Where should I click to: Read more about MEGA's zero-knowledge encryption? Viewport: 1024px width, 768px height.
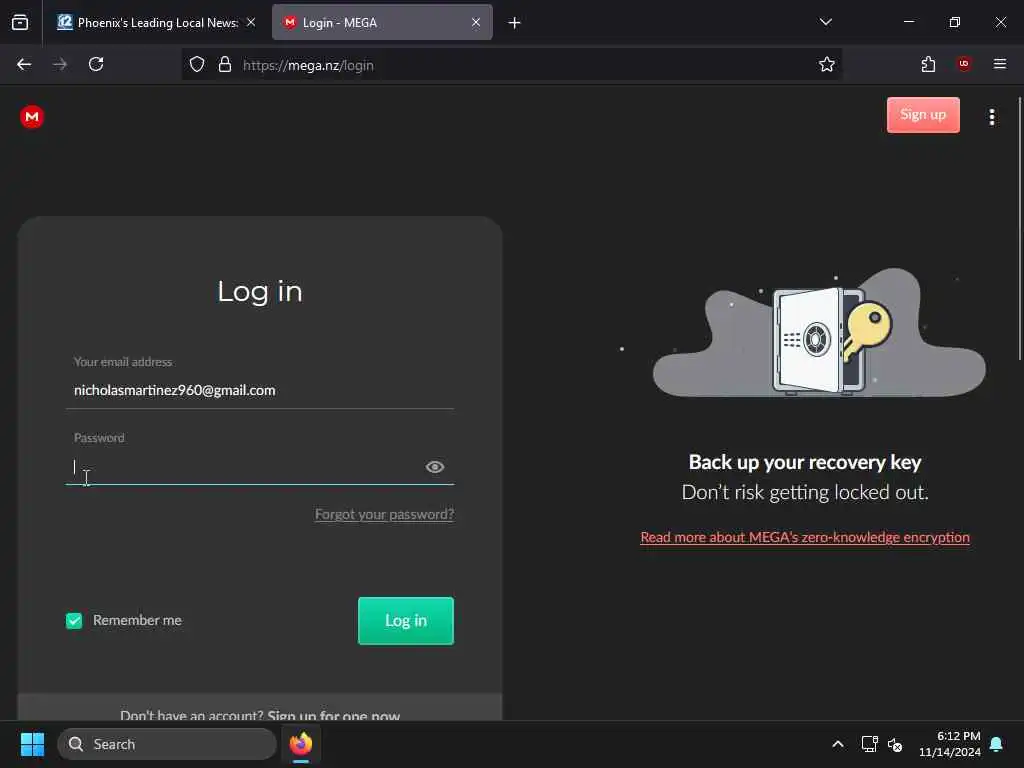805,537
